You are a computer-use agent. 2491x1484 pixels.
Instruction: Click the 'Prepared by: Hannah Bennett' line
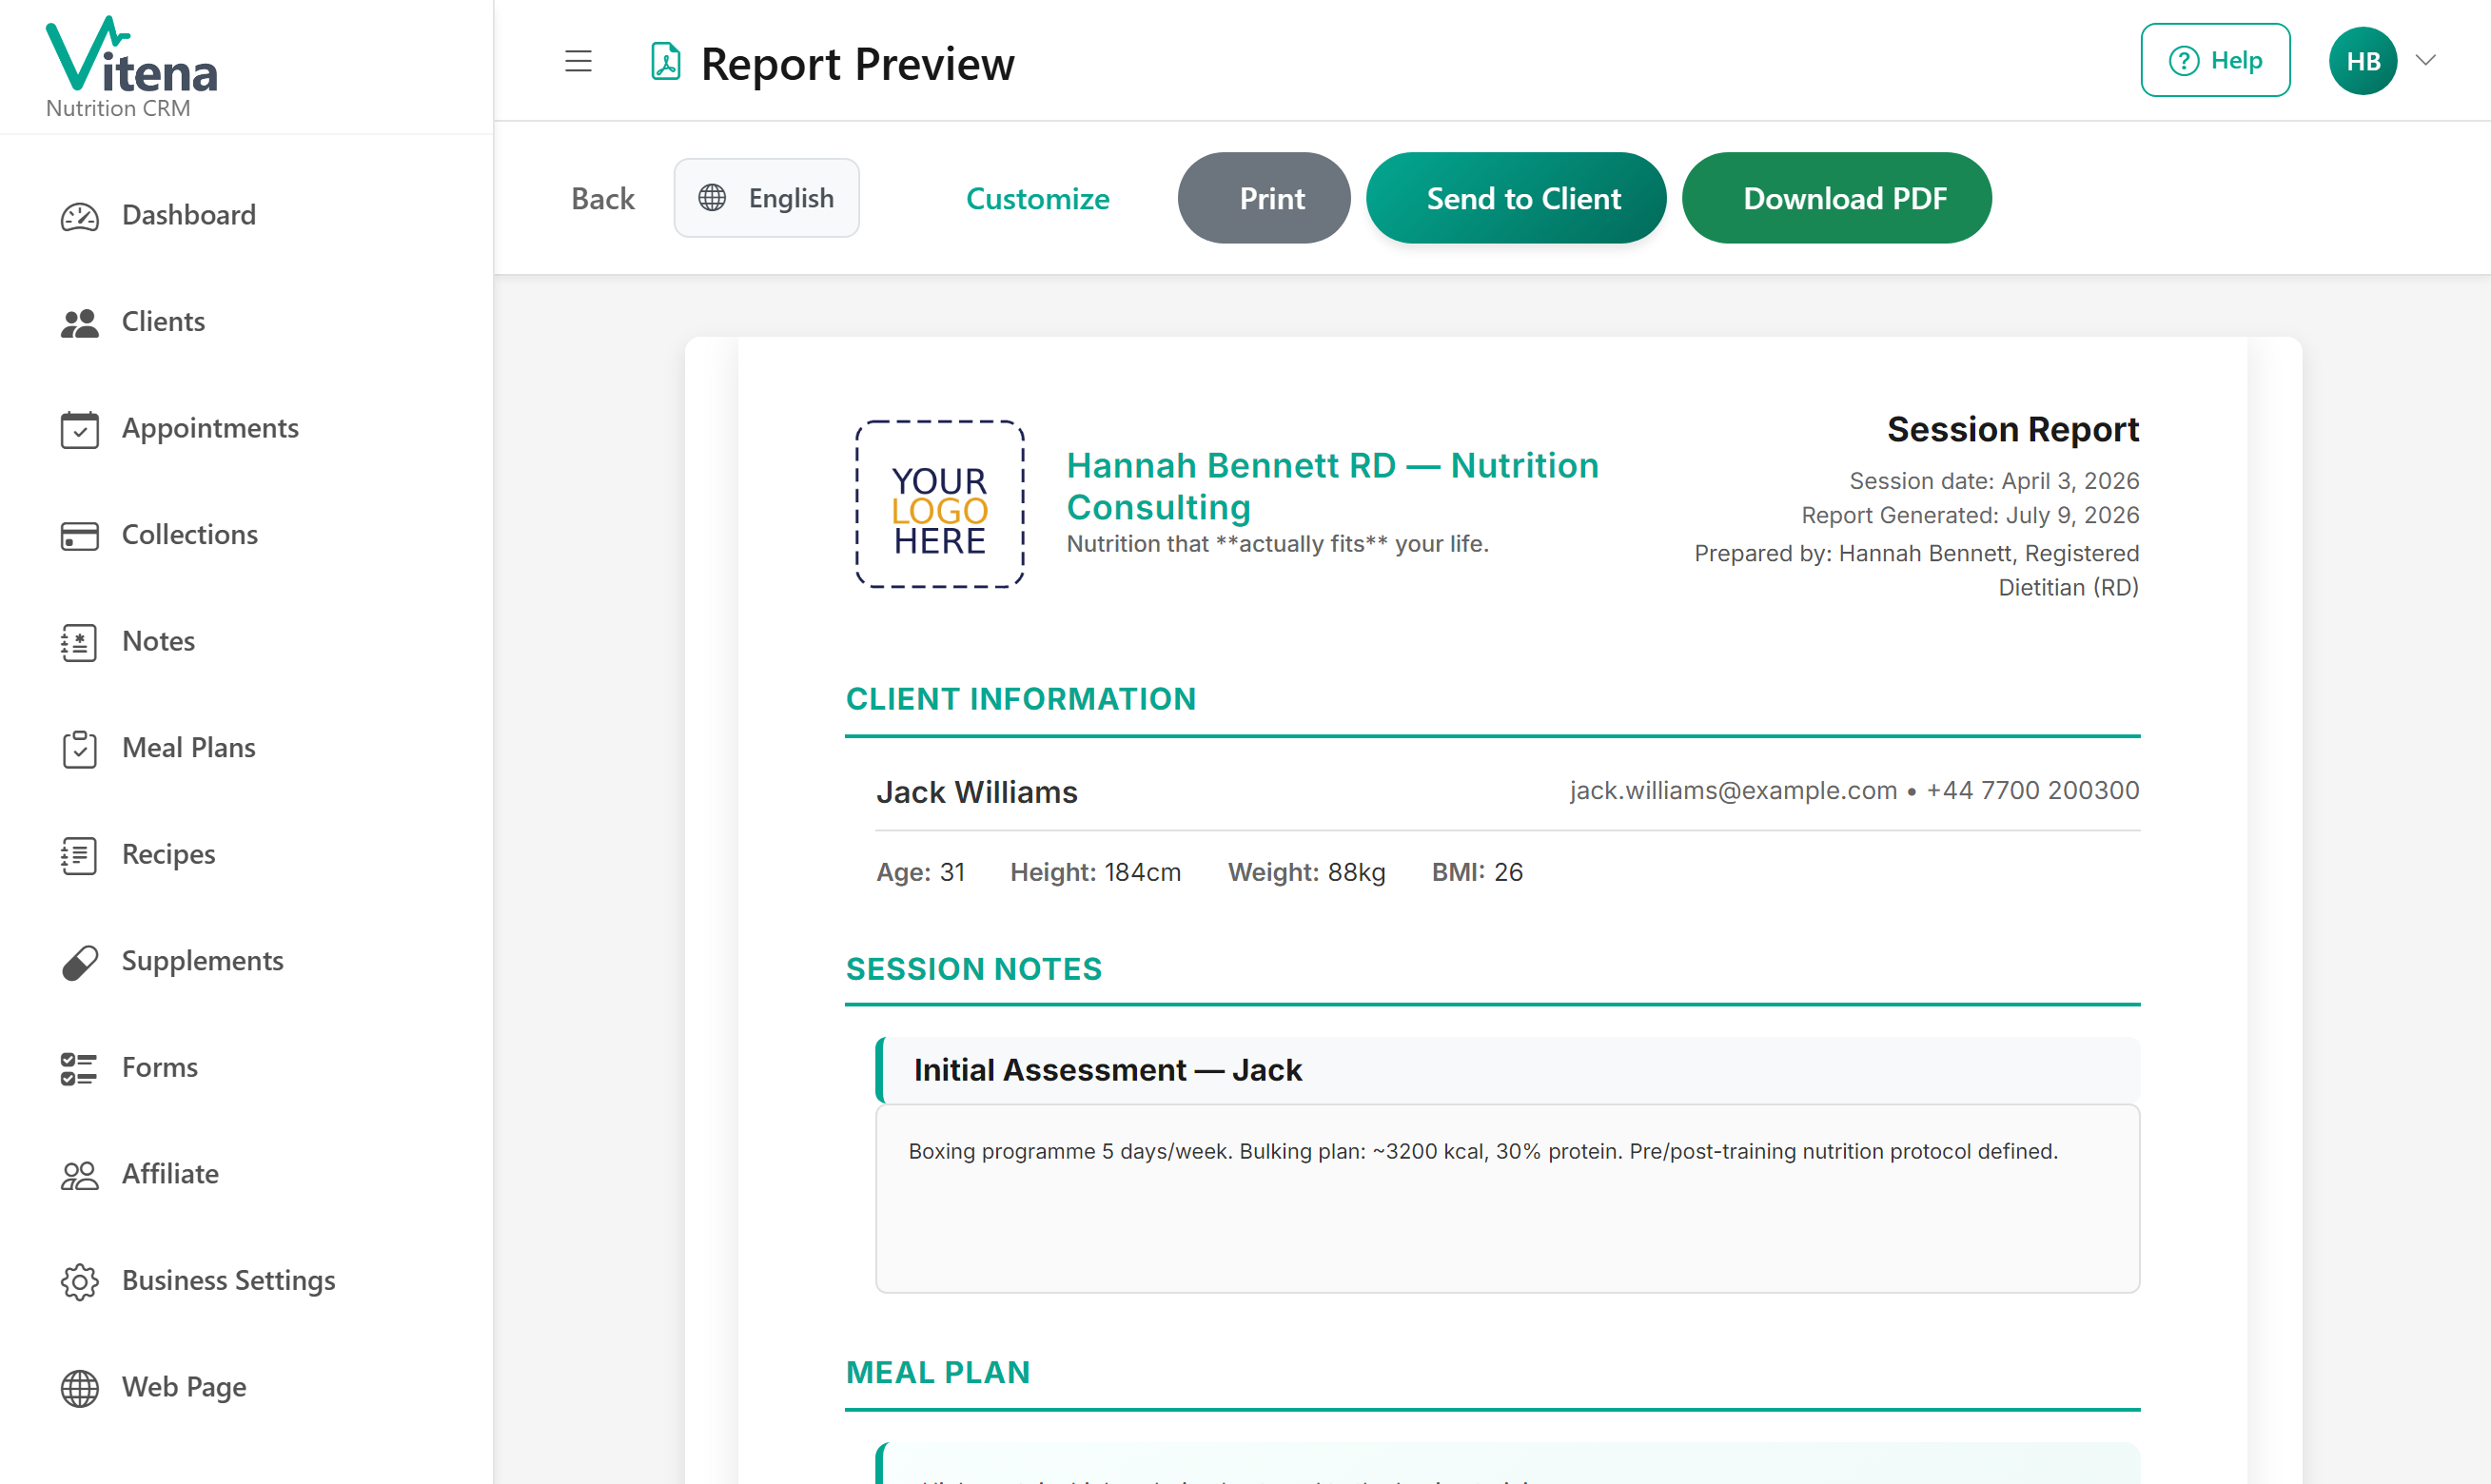(x=1917, y=570)
